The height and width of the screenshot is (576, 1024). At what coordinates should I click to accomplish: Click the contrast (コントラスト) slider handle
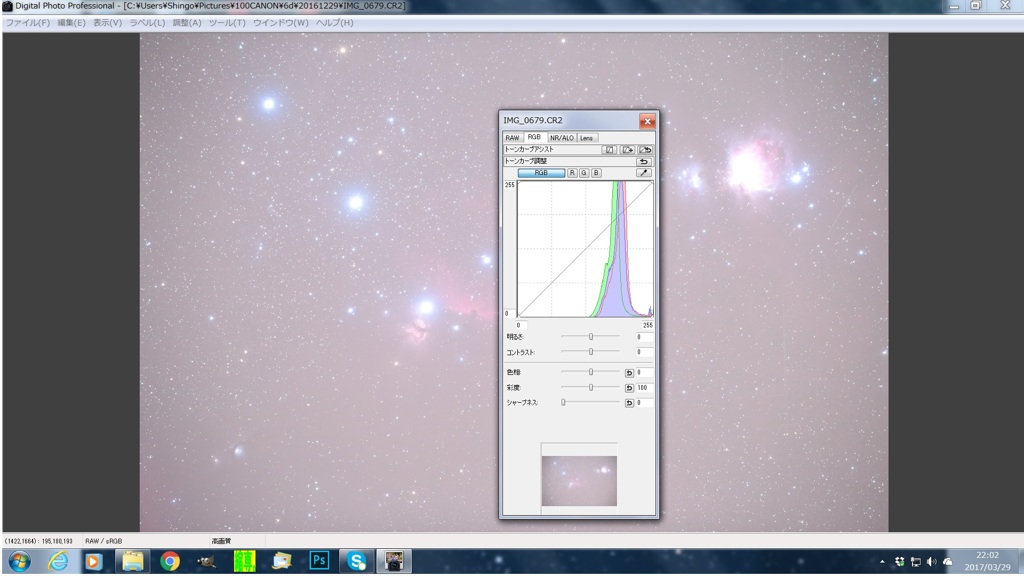(x=591, y=352)
